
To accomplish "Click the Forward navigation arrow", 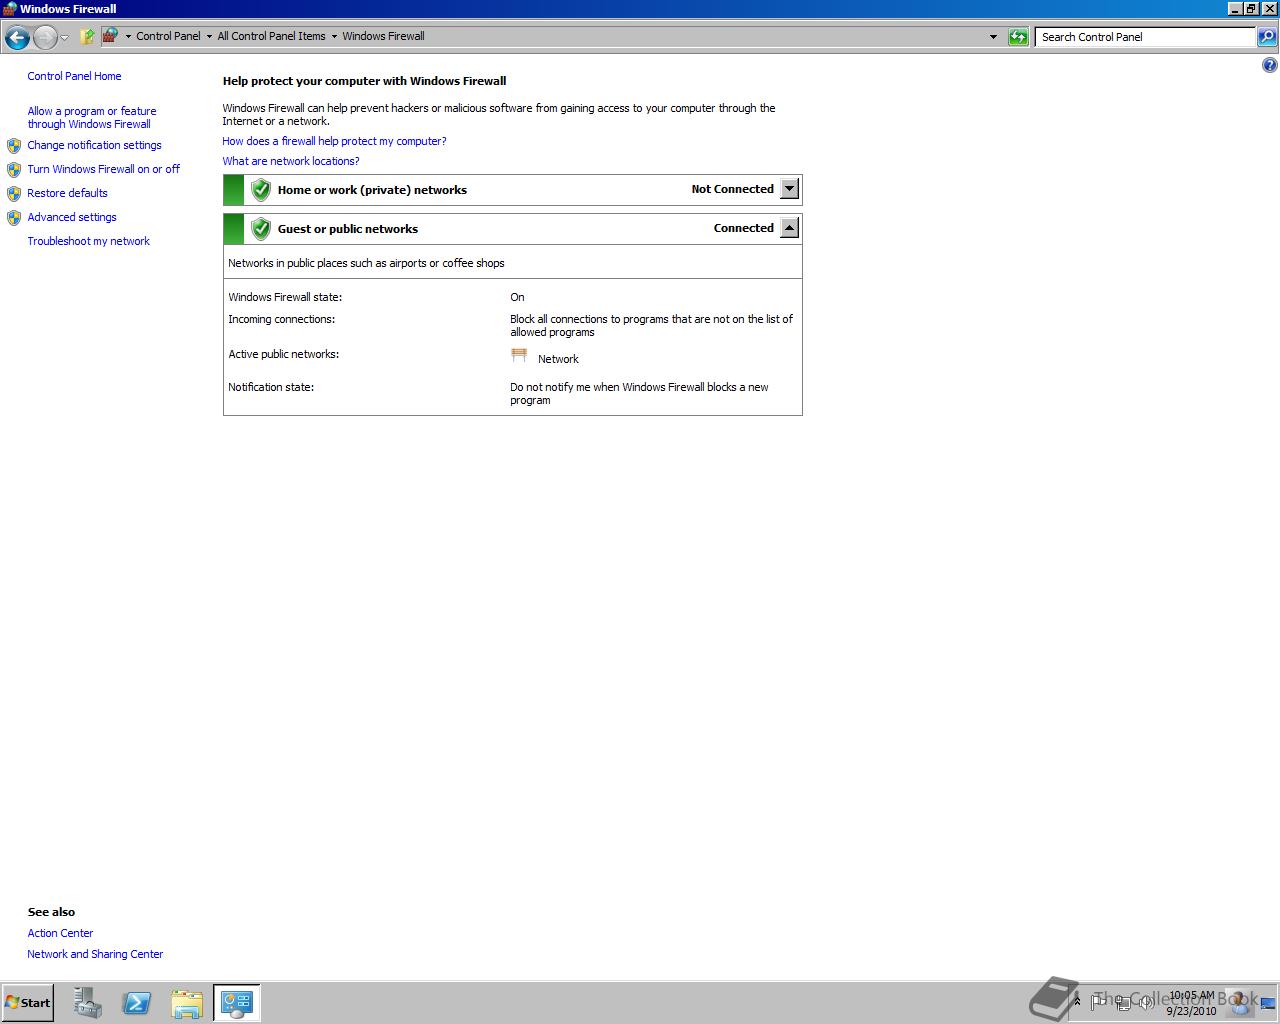I will [45, 38].
